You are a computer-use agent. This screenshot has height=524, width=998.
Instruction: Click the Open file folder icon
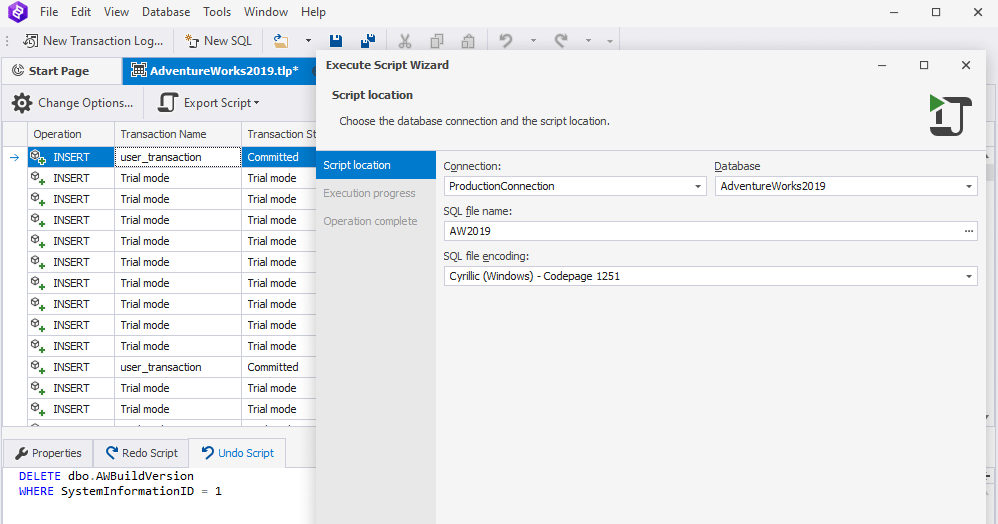tap(281, 41)
